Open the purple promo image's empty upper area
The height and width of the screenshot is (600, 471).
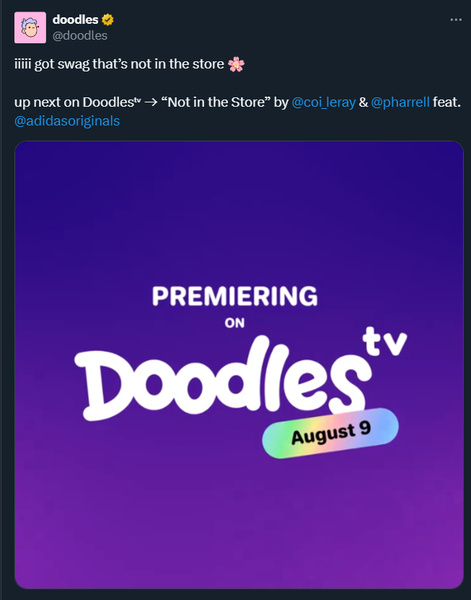[x=239, y=210]
